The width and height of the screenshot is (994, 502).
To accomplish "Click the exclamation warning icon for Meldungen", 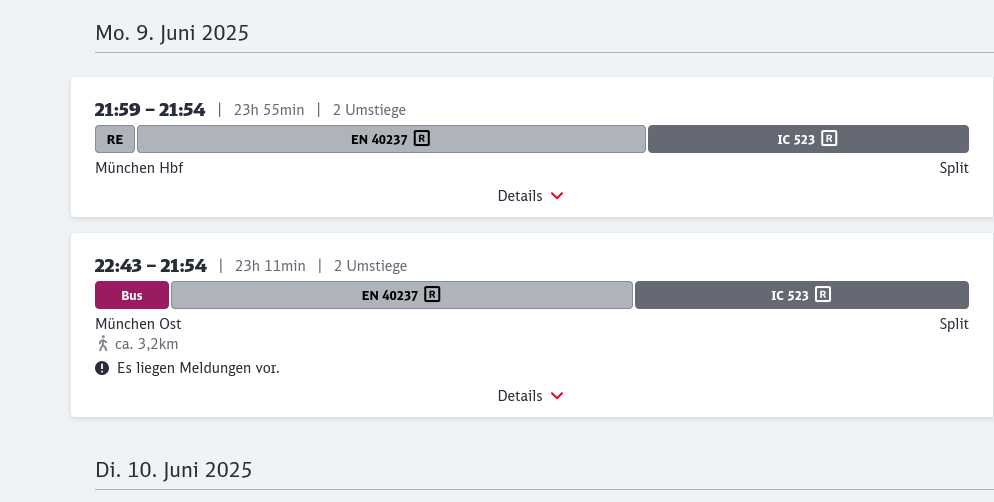I will 102,368.
